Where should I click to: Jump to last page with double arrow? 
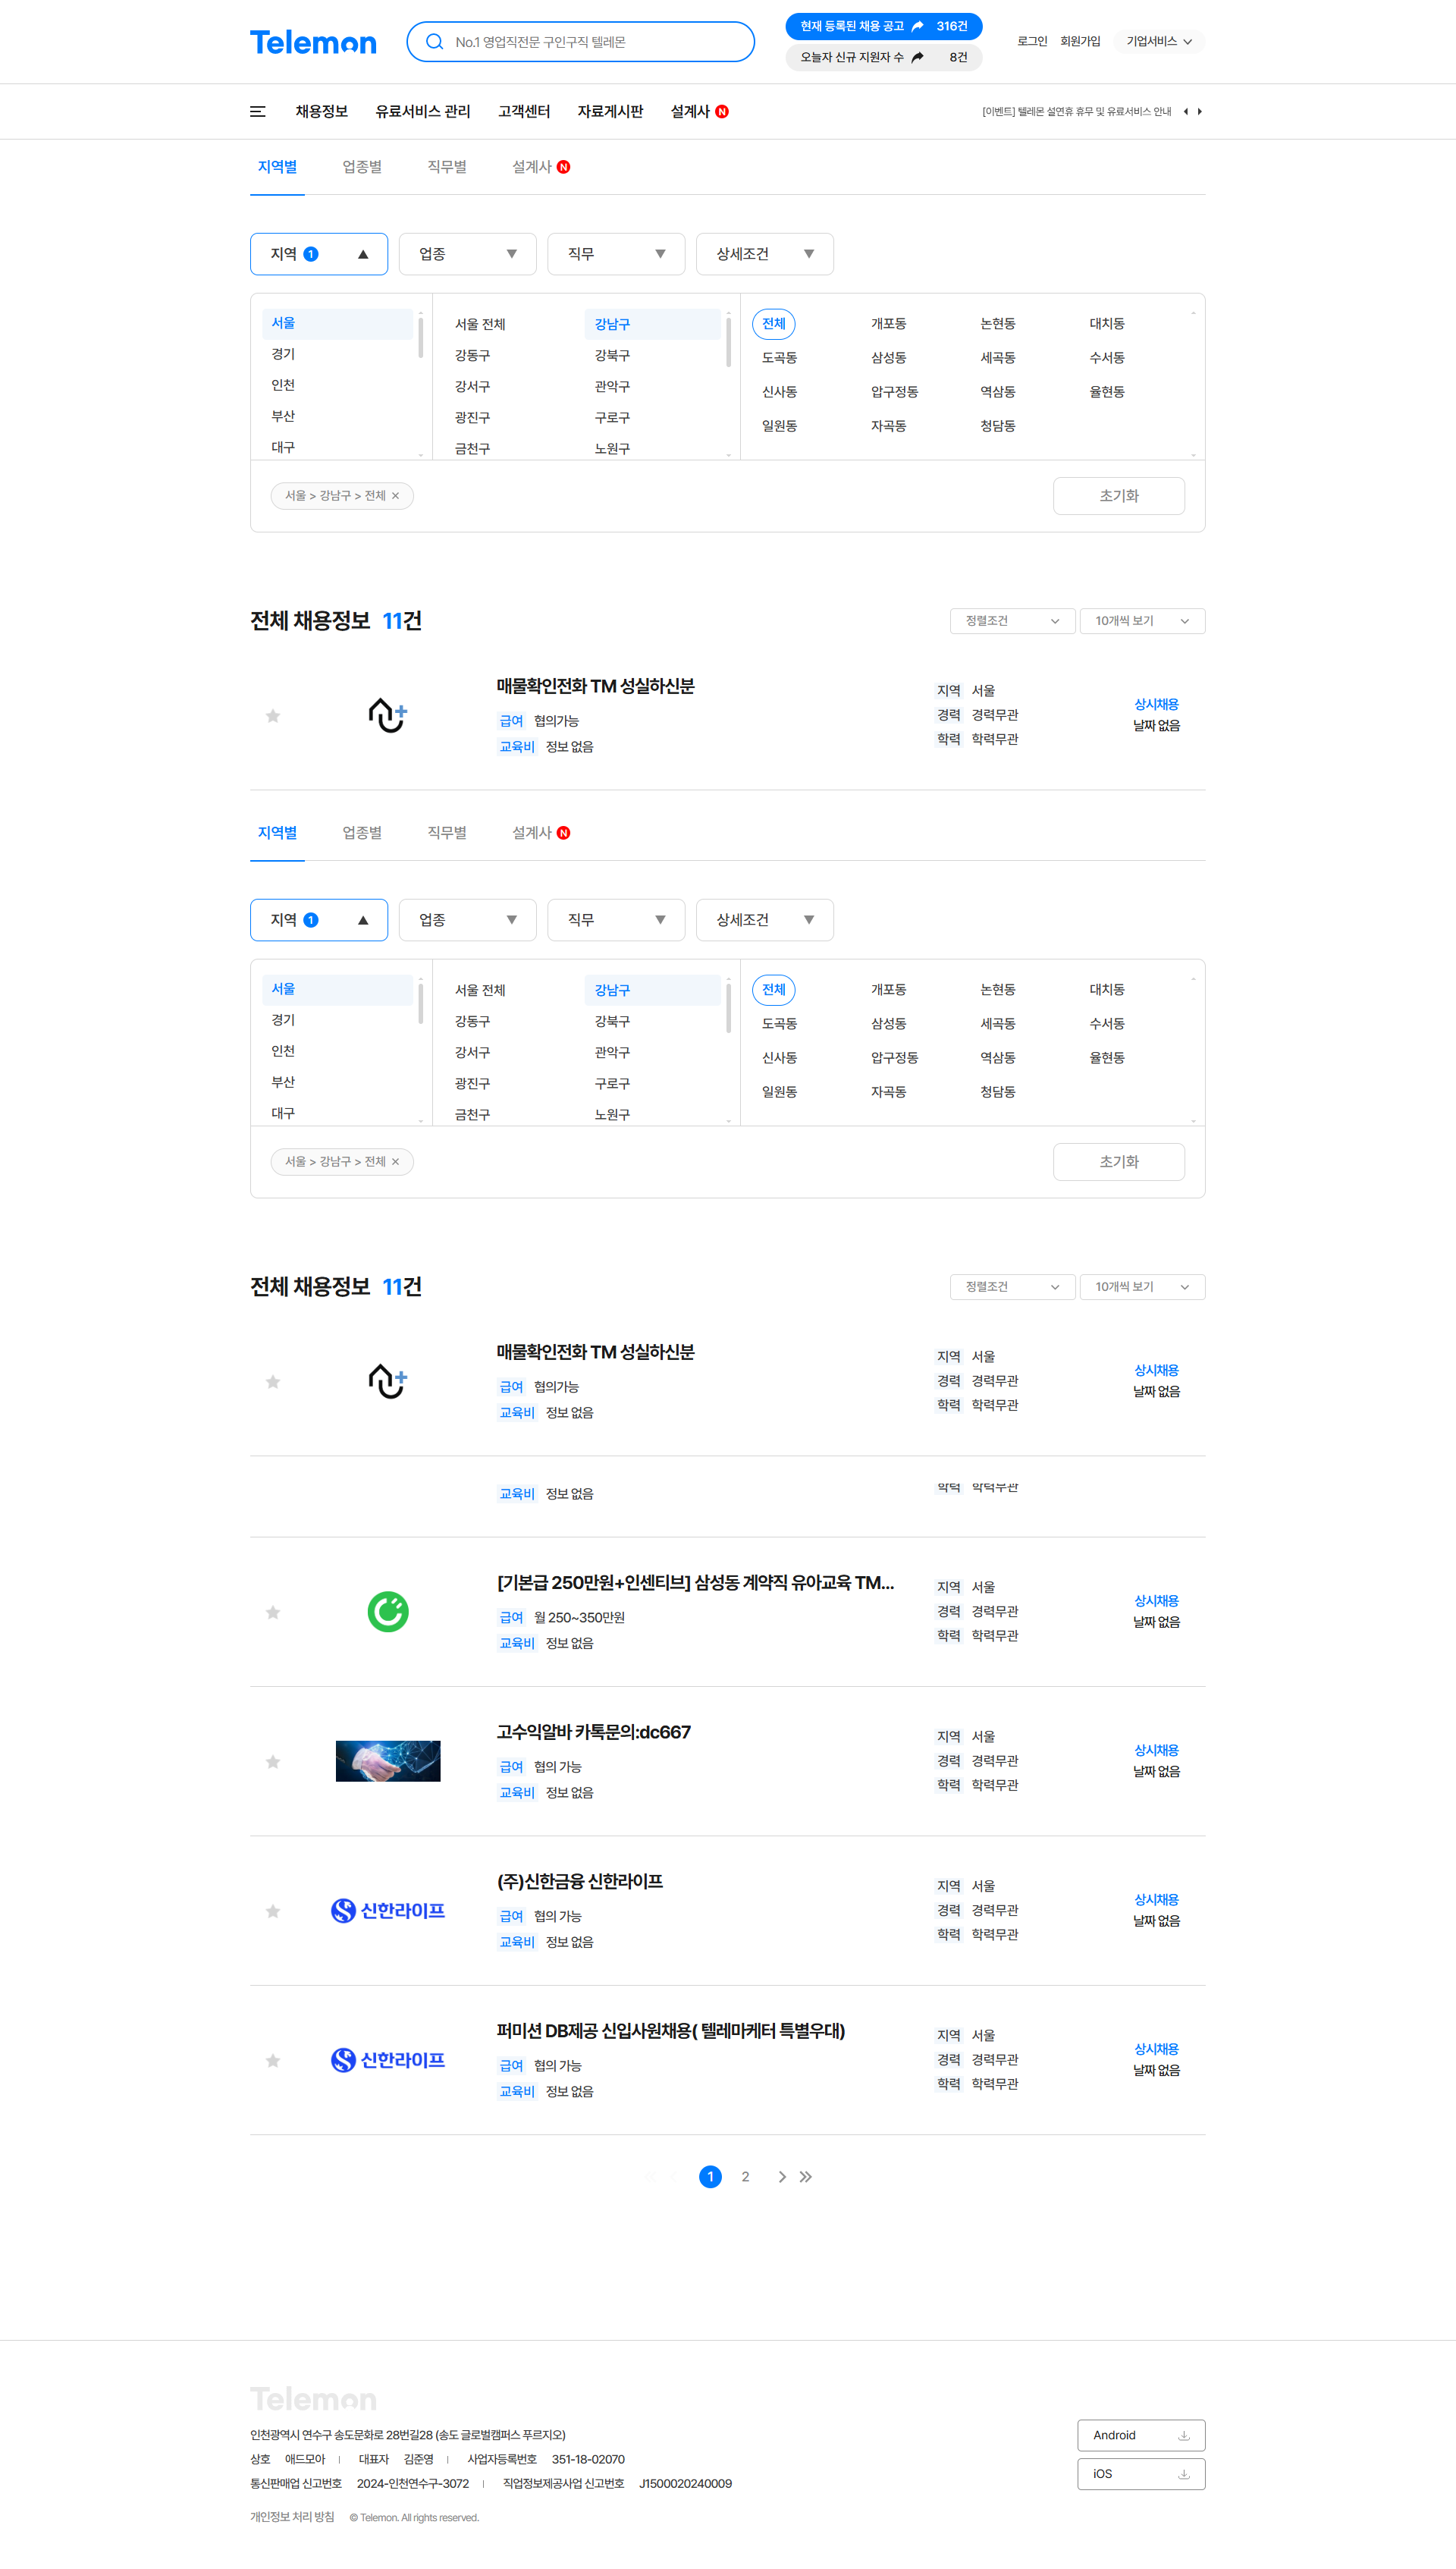(x=806, y=2177)
